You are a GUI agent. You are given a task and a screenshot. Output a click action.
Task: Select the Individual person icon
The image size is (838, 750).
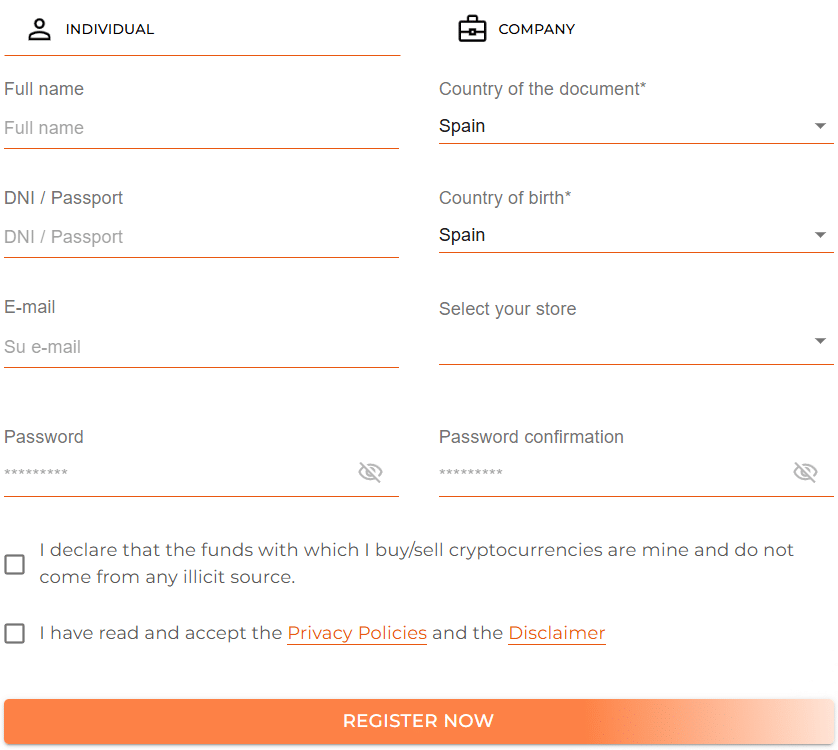(x=38, y=28)
